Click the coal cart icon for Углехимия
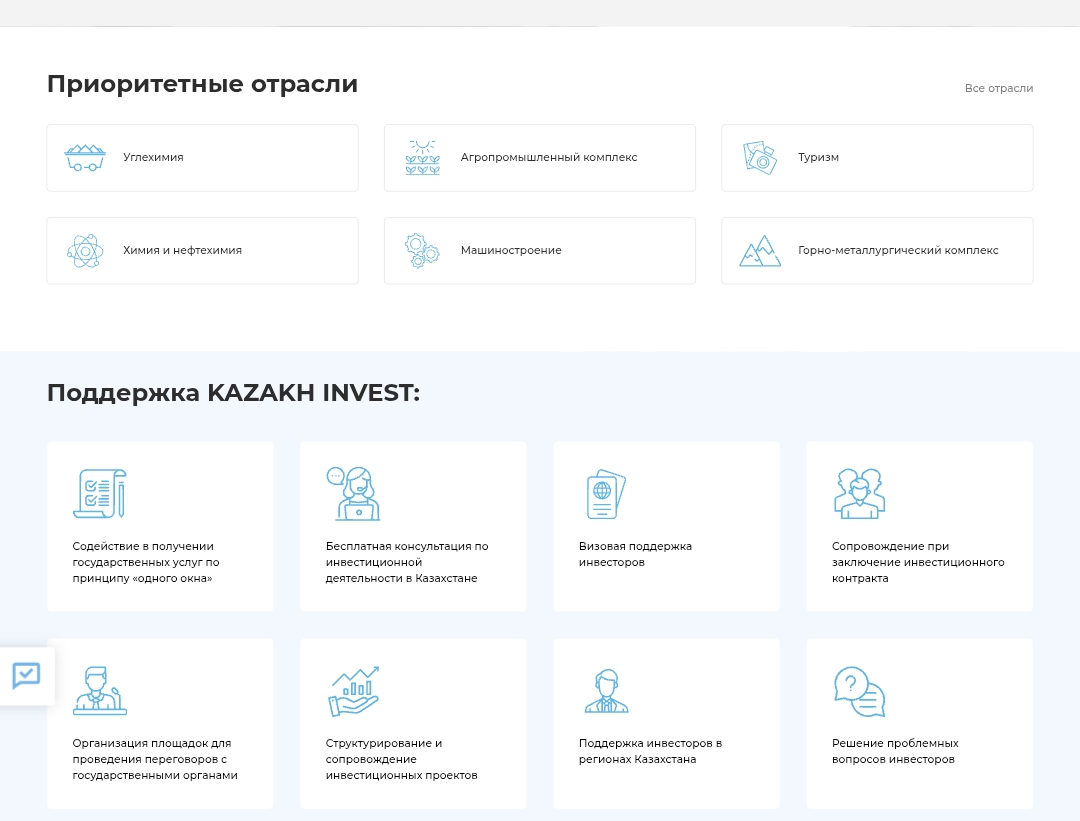Screen dimensions: 1080x821 [x=85, y=158]
